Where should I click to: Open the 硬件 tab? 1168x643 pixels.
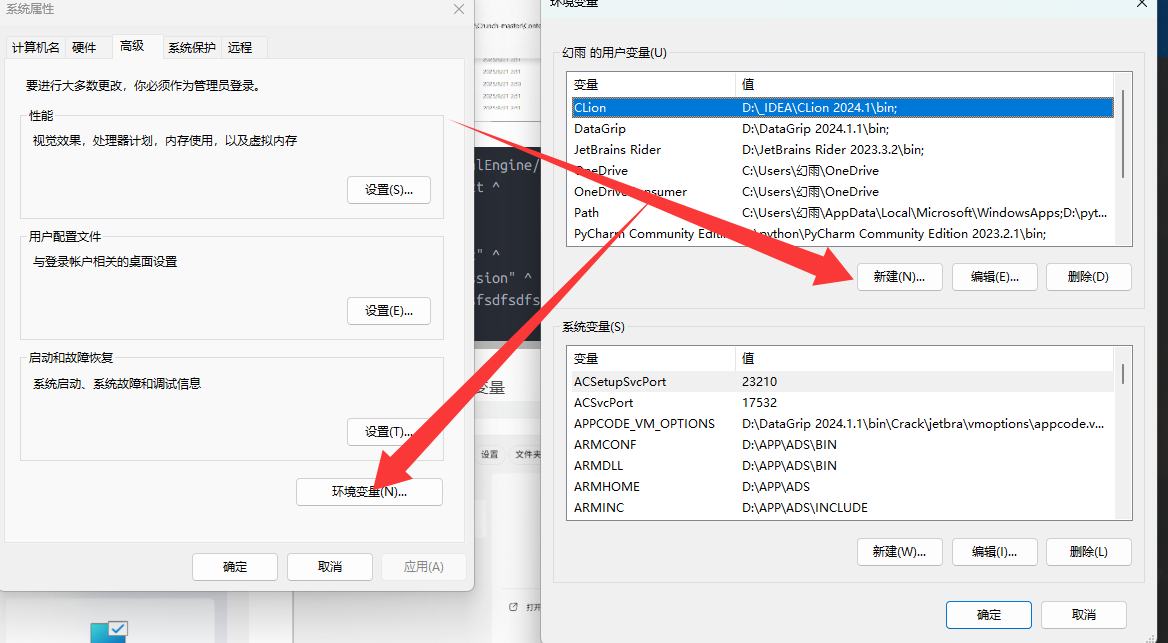[84, 47]
